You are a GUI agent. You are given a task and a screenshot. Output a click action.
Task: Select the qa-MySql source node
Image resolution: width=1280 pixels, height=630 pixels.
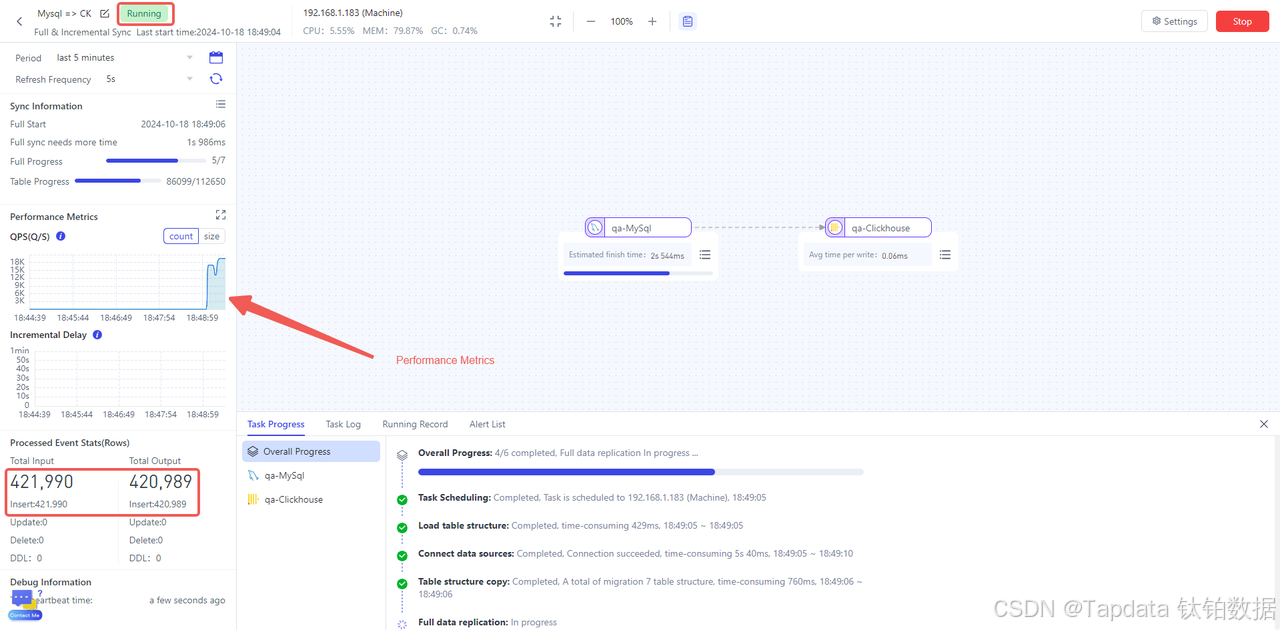click(638, 228)
